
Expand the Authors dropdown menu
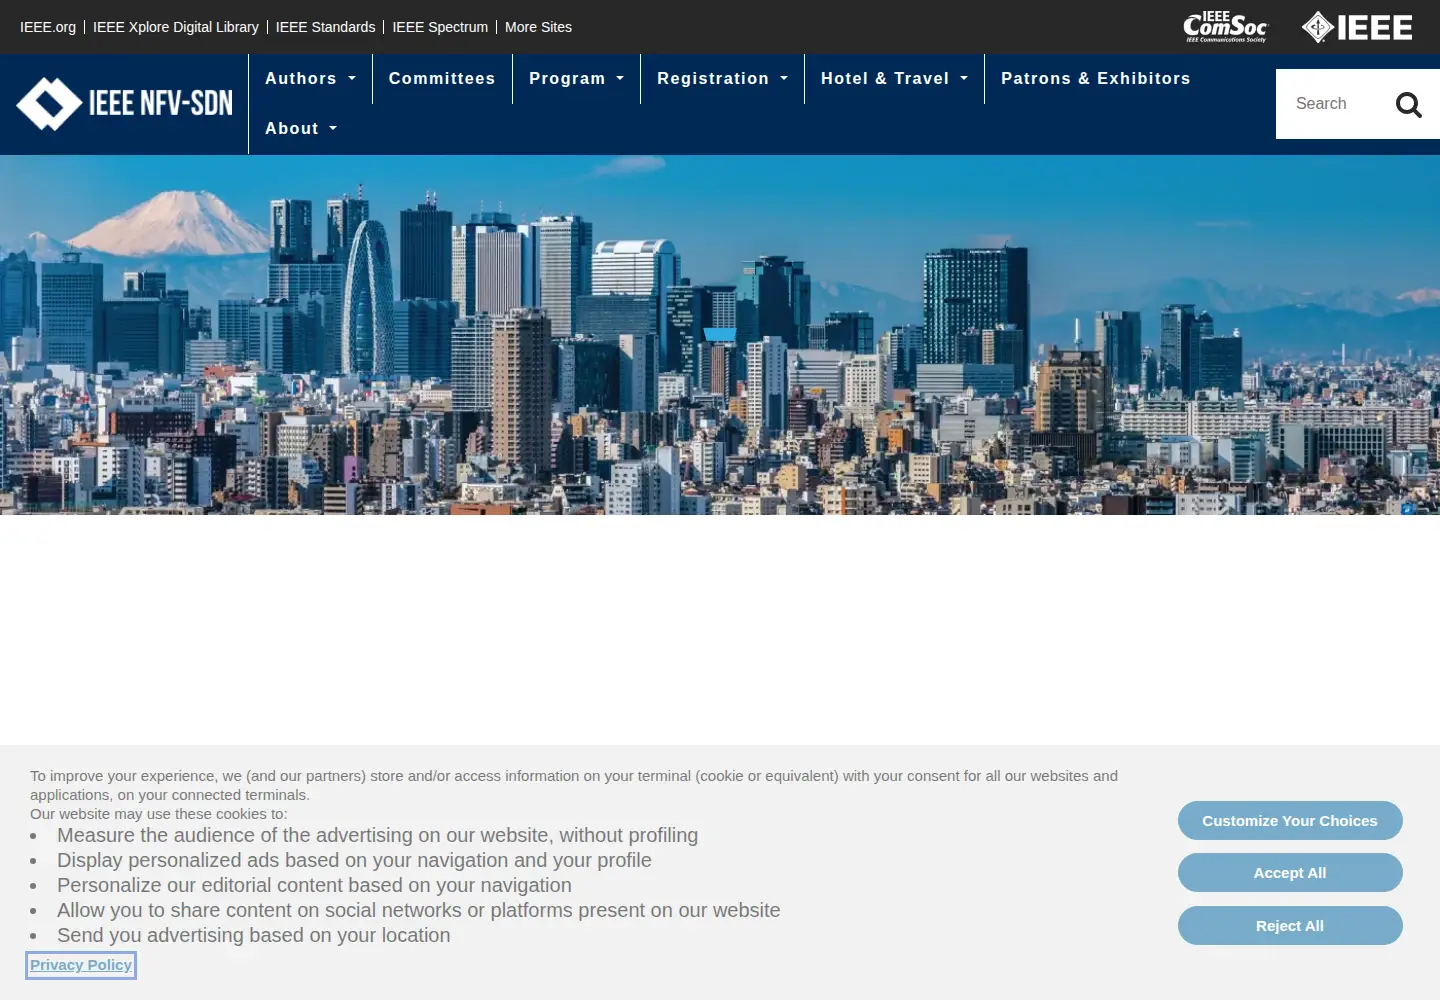pyautogui.click(x=310, y=79)
